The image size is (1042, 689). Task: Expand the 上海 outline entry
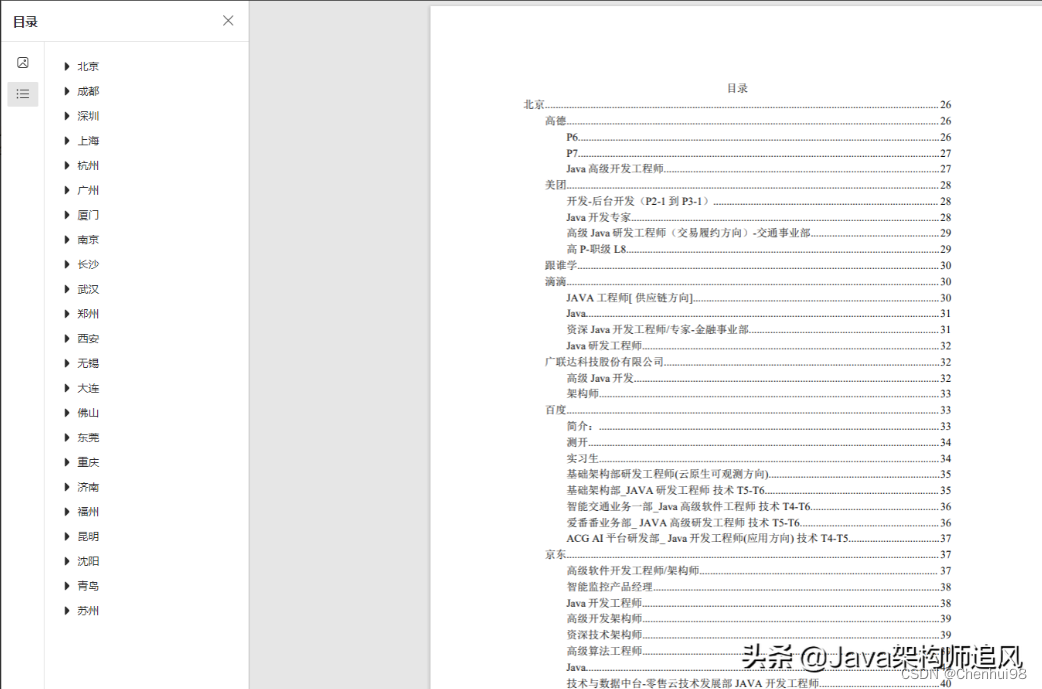coord(66,141)
